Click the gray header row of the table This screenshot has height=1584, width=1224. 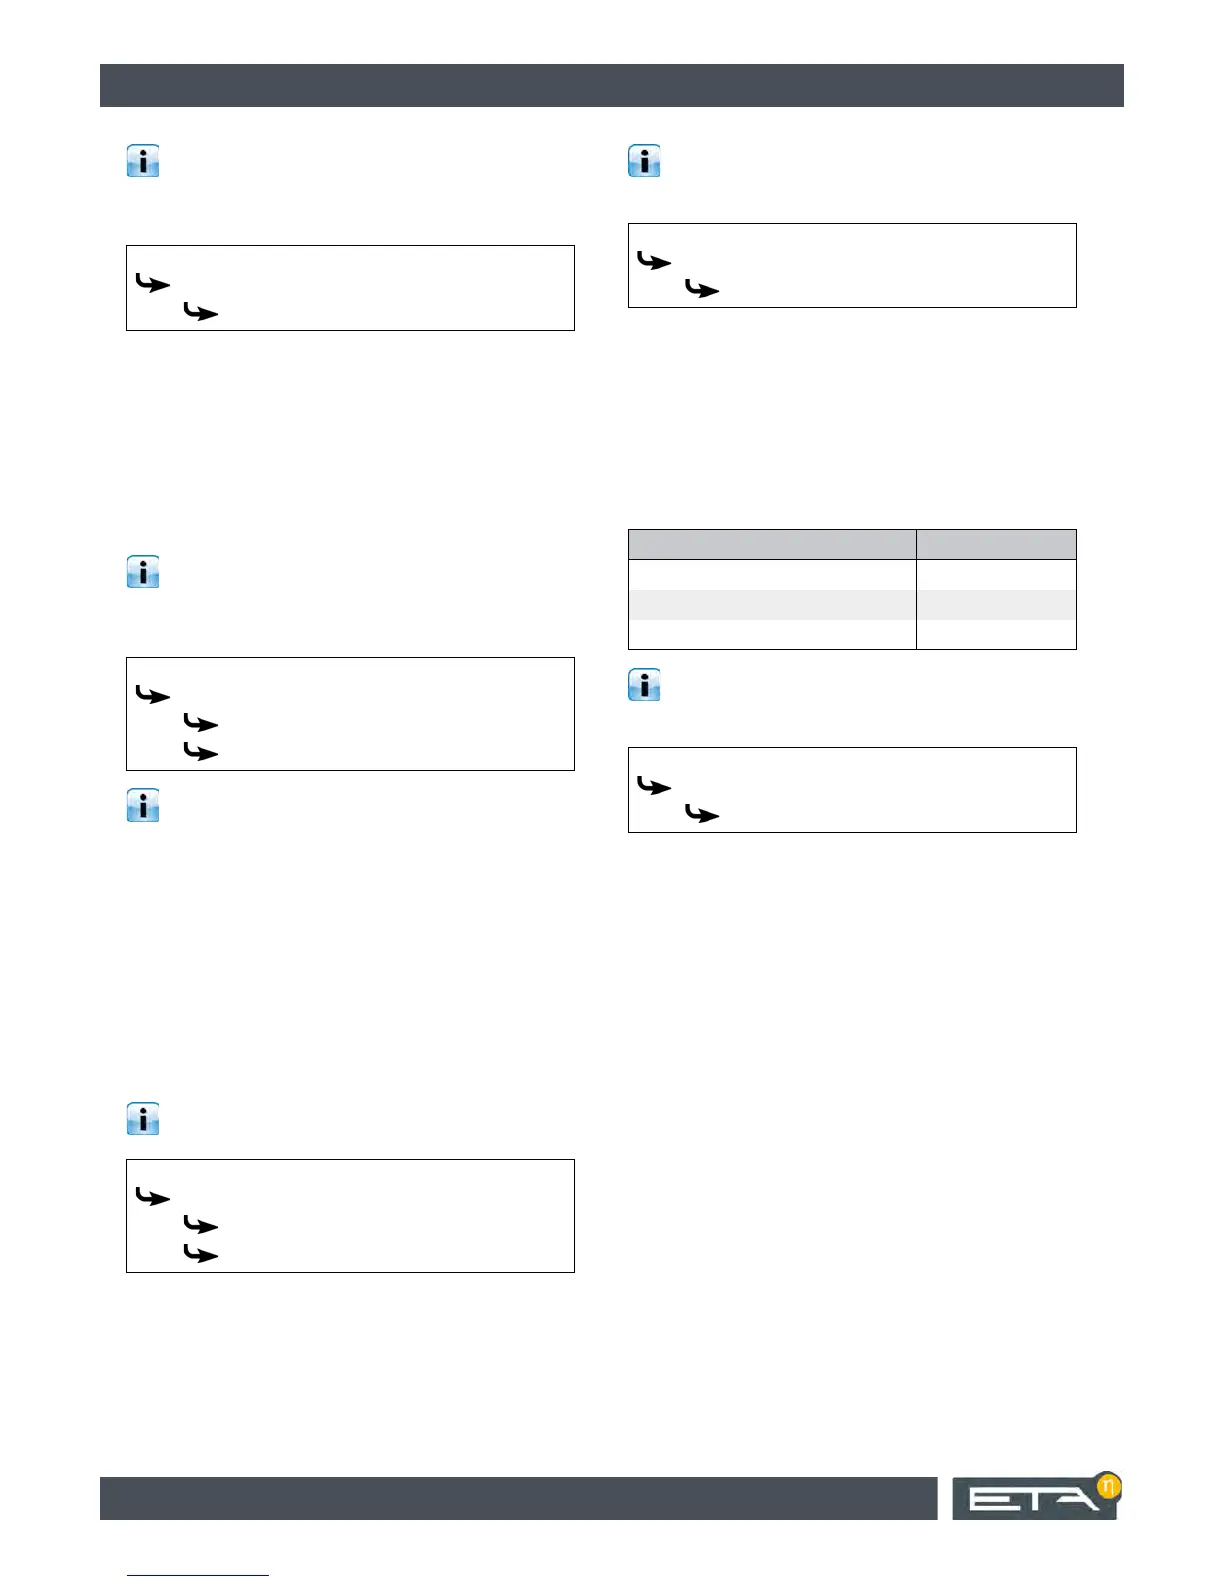point(852,545)
